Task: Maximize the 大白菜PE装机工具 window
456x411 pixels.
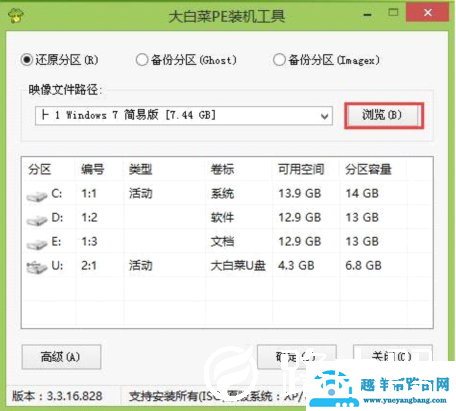Action: point(393,13)
